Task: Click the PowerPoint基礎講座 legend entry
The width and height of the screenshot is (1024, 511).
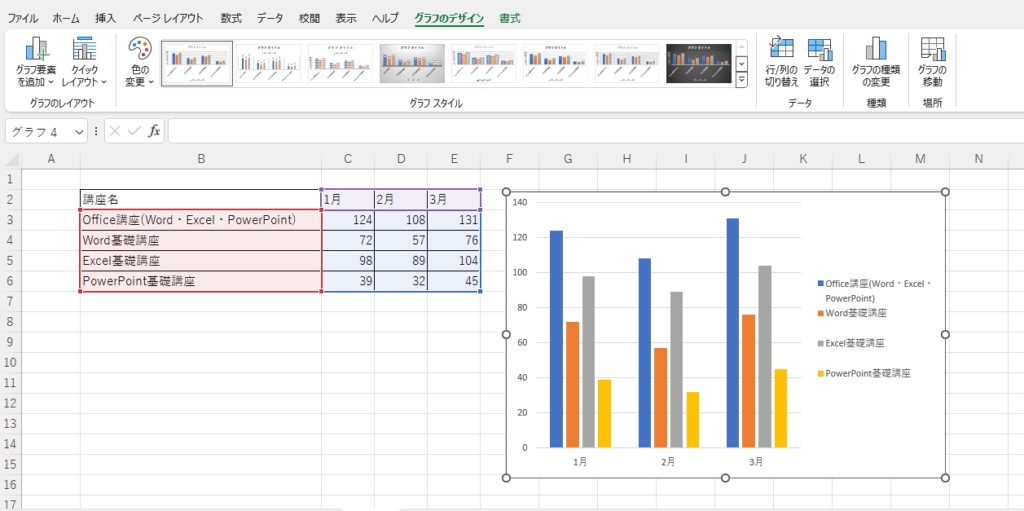Action: pos(864,374)
